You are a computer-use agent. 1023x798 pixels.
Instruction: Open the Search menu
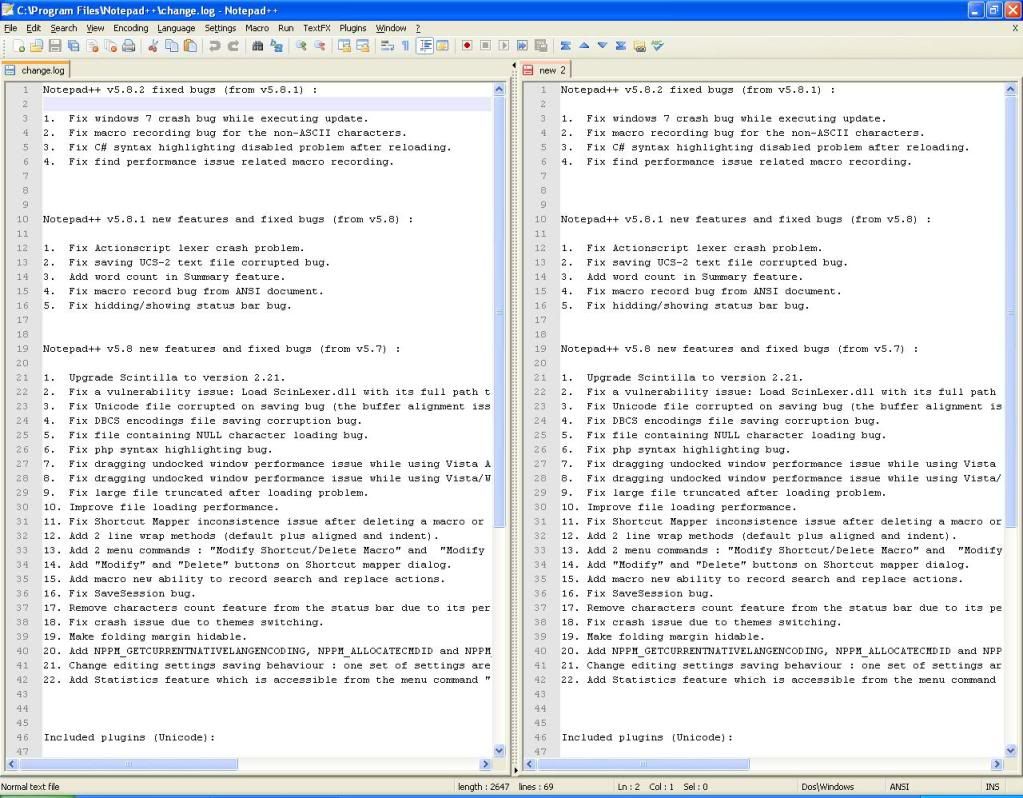click(63, 28)
